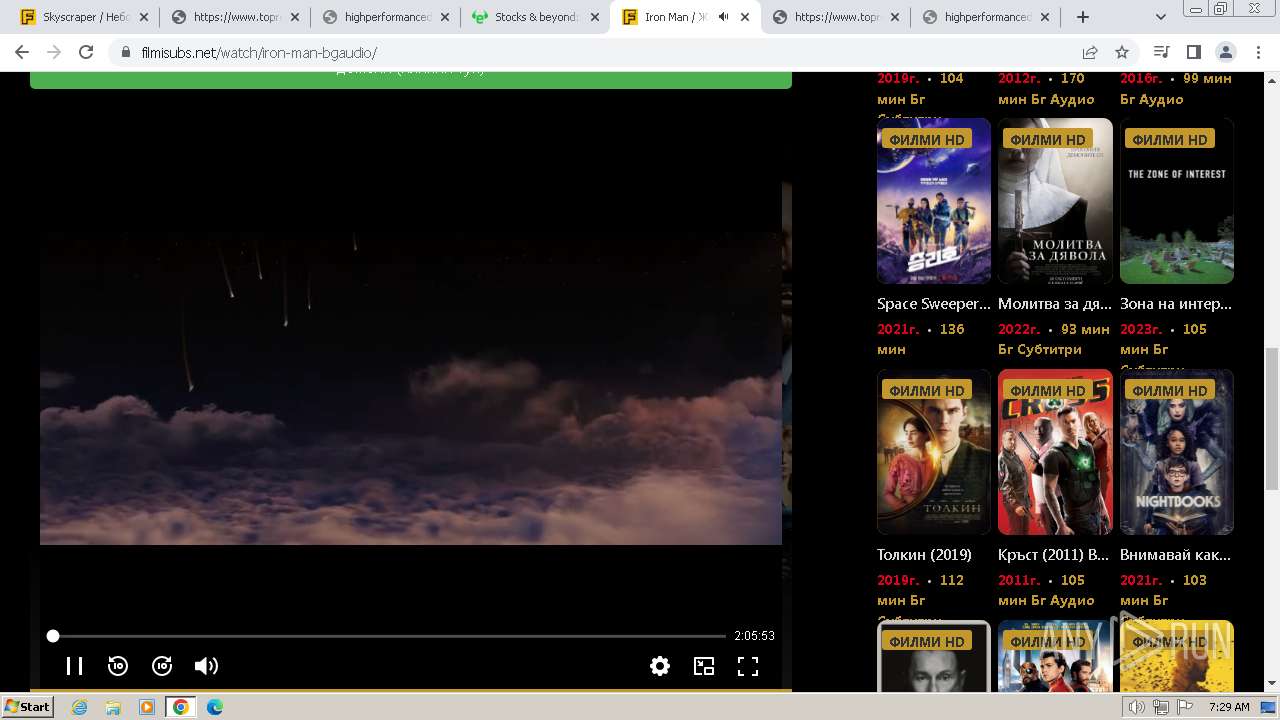Screen dimensions: 1280x720
Task: Skip forward 10 seconds
Action: [x=162, y=666]
